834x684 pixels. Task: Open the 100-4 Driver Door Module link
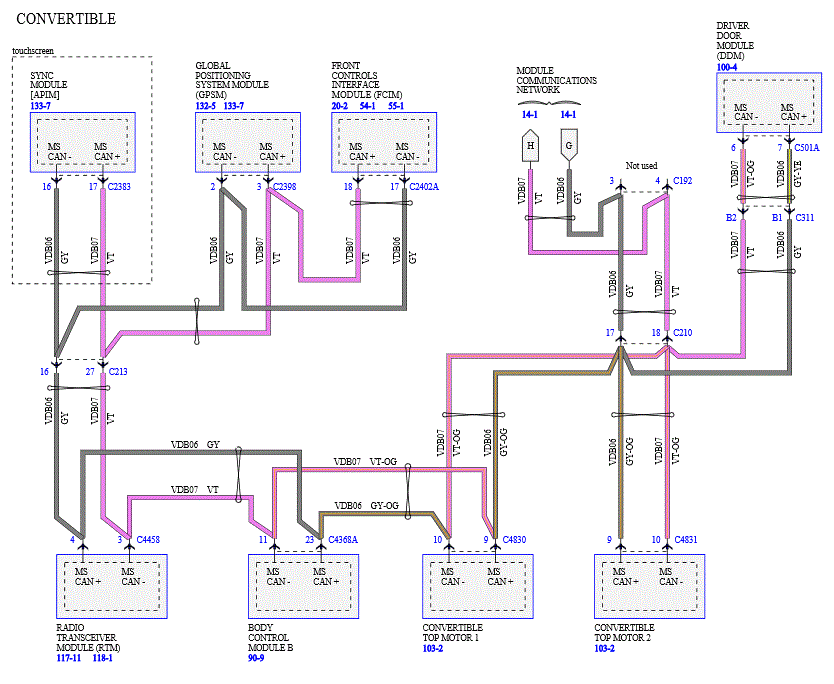point(727,68)
